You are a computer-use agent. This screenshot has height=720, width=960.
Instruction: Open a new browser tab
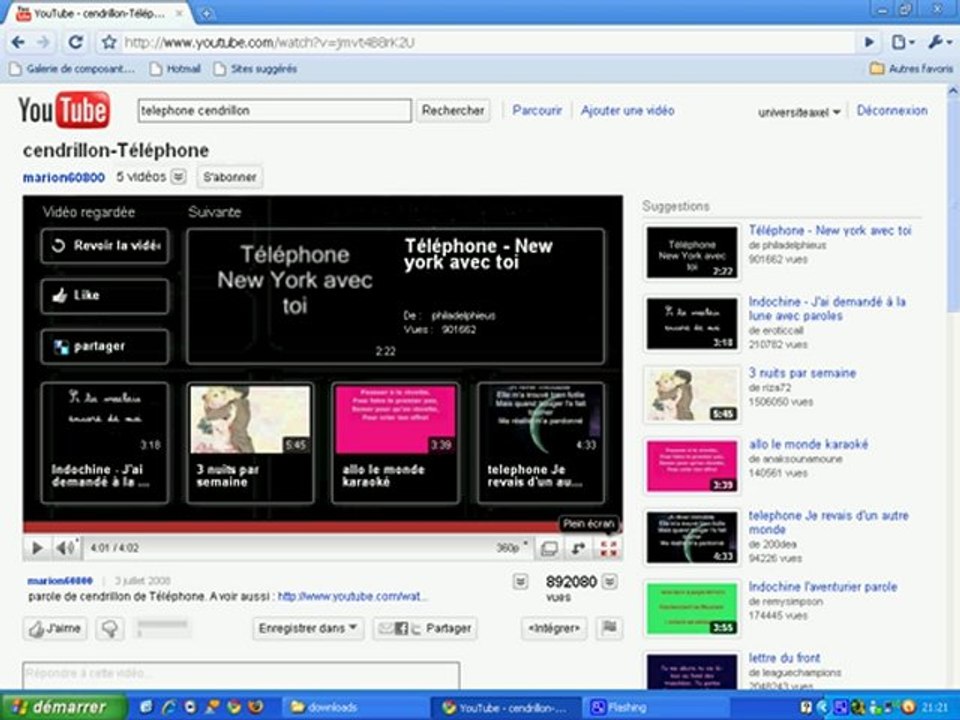208,13
